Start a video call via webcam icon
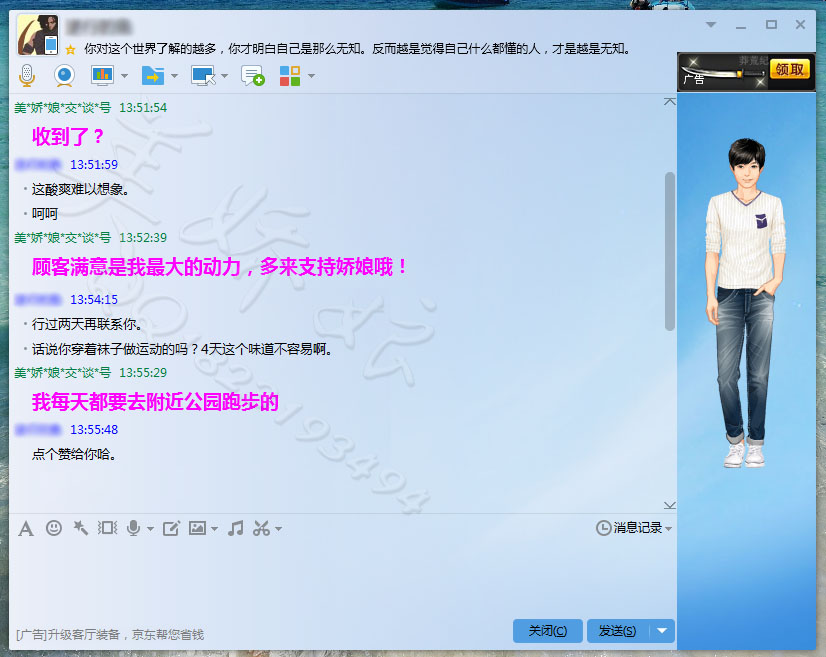The height and width of the screenshot is (657, 826). click(x=64, y=75)
